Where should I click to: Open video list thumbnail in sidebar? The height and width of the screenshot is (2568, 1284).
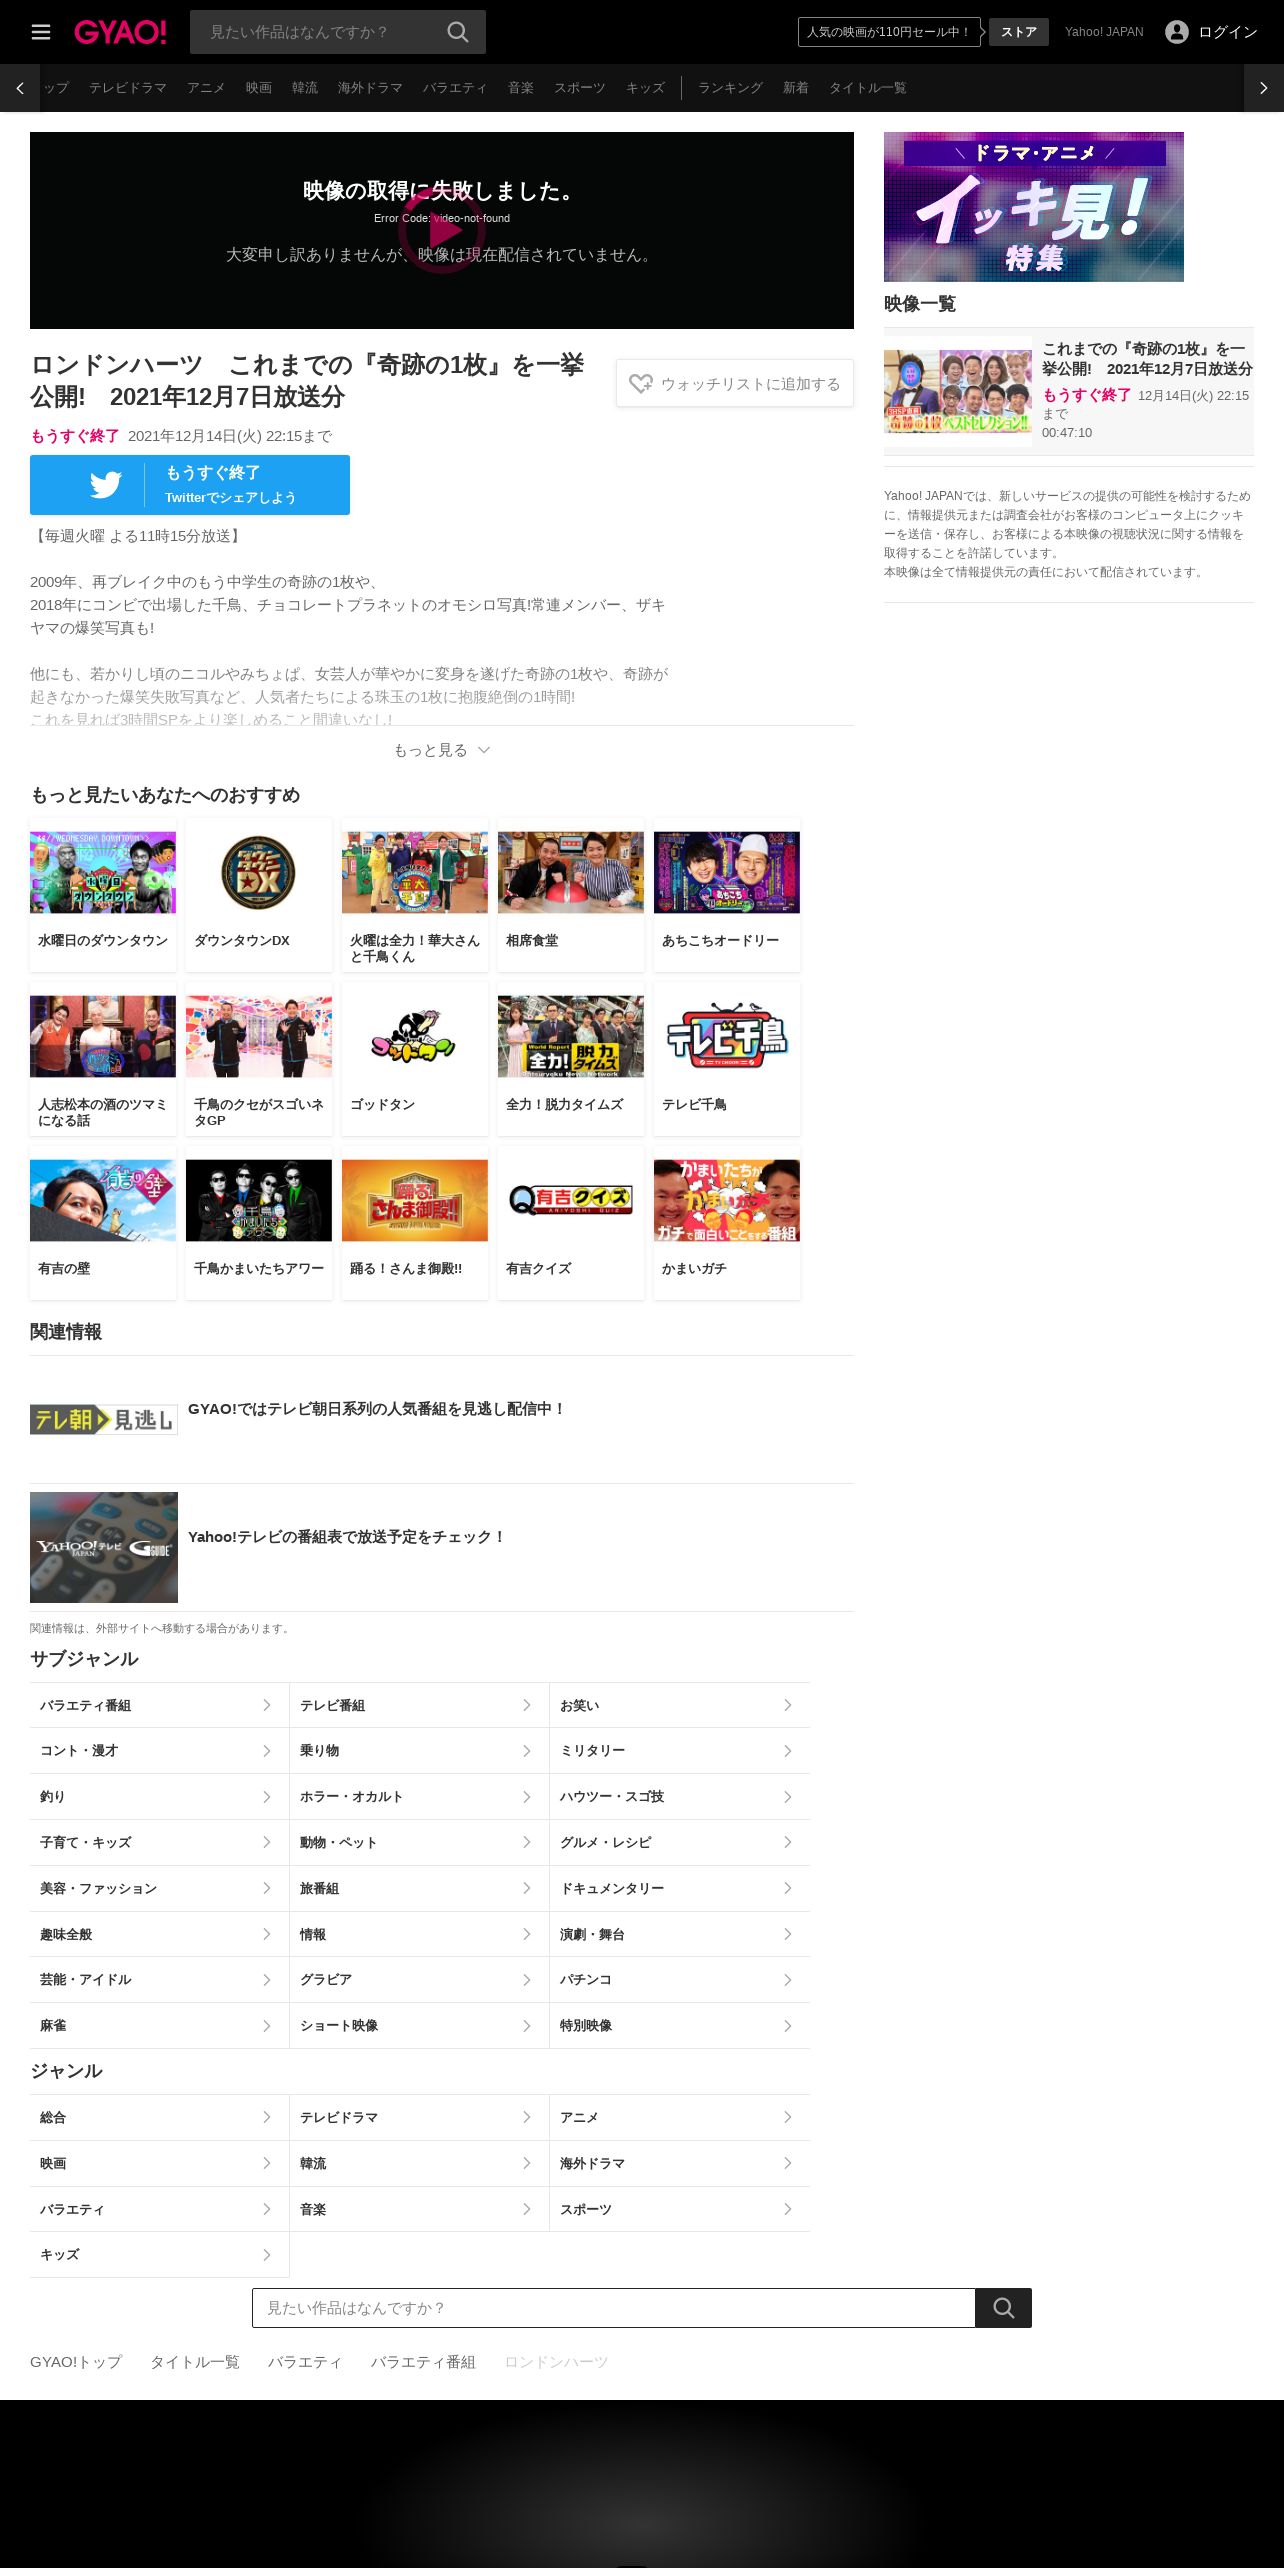958,391
